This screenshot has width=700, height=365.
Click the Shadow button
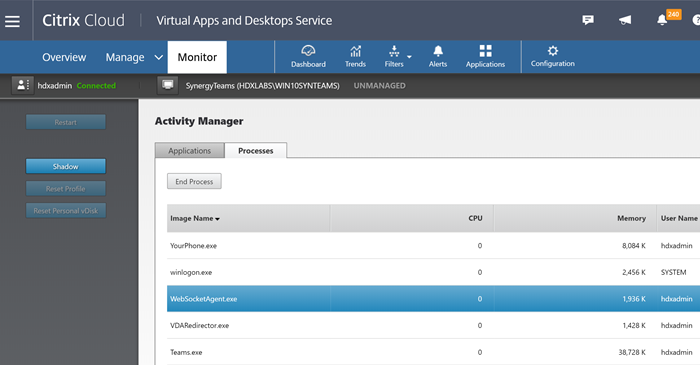[66, 166]
